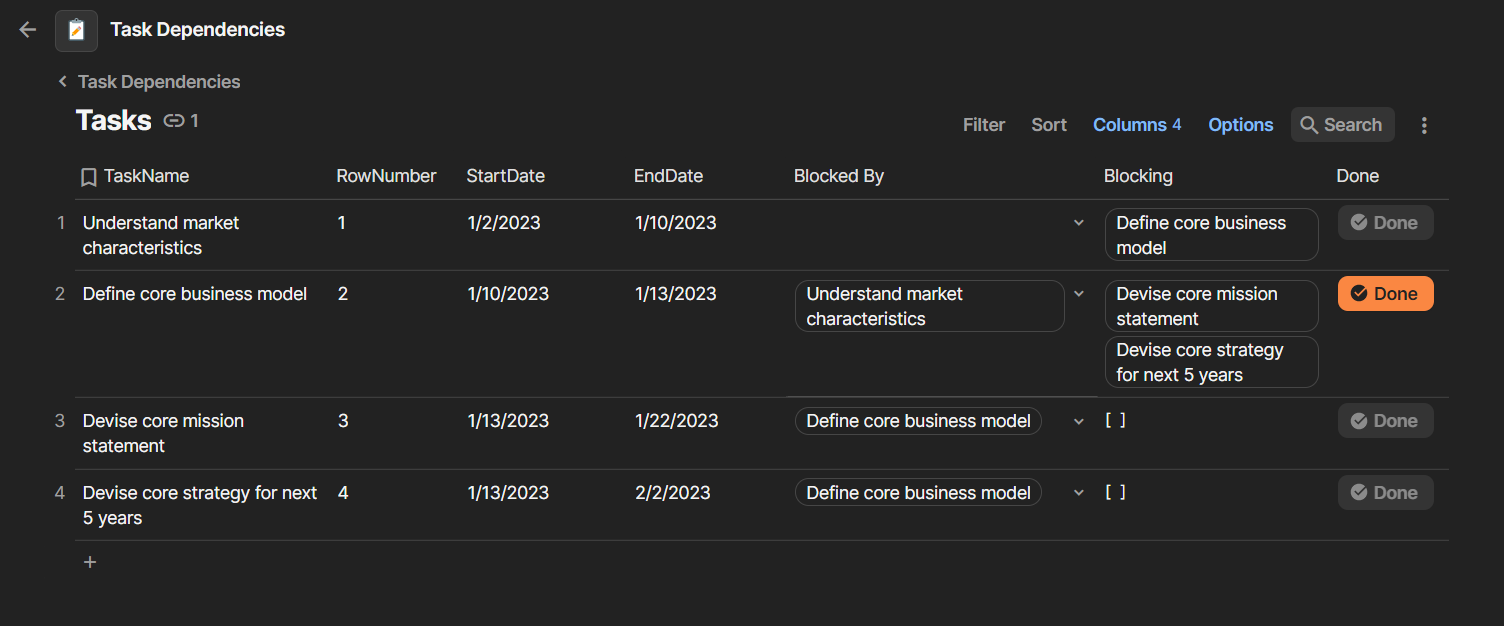
Task: Click the back arrow icon
Action: point(28,30)
